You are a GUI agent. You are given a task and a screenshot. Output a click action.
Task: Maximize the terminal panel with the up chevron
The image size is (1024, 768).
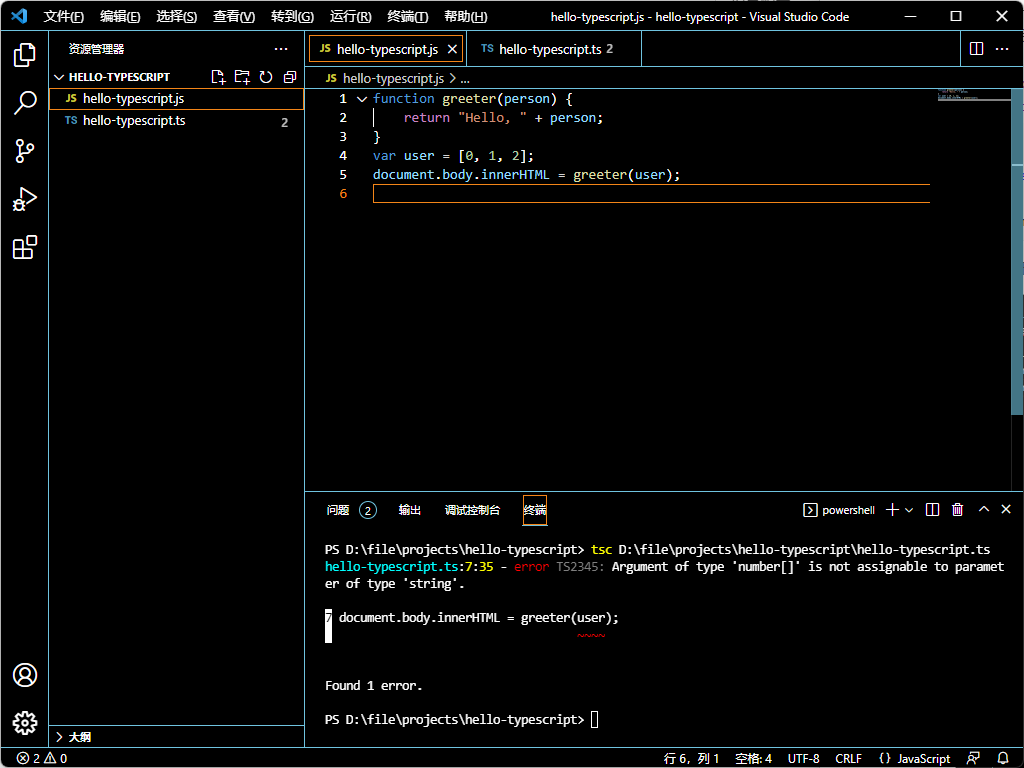point(983,510)
